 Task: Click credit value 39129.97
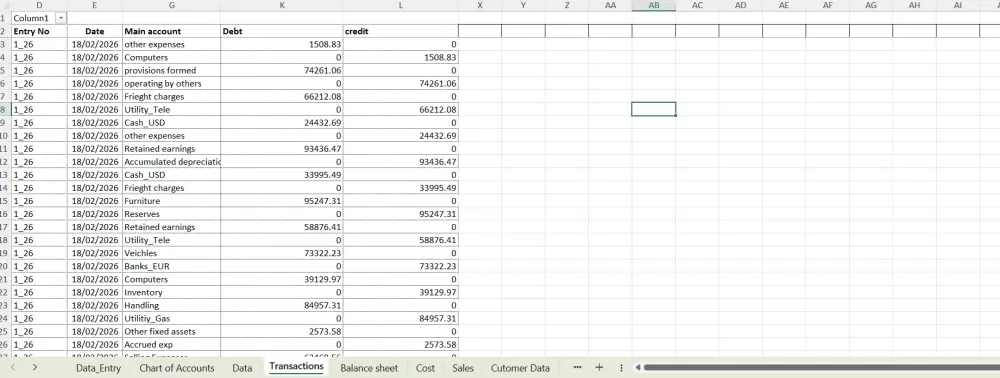pyautogui.click(x=401, y=293)
